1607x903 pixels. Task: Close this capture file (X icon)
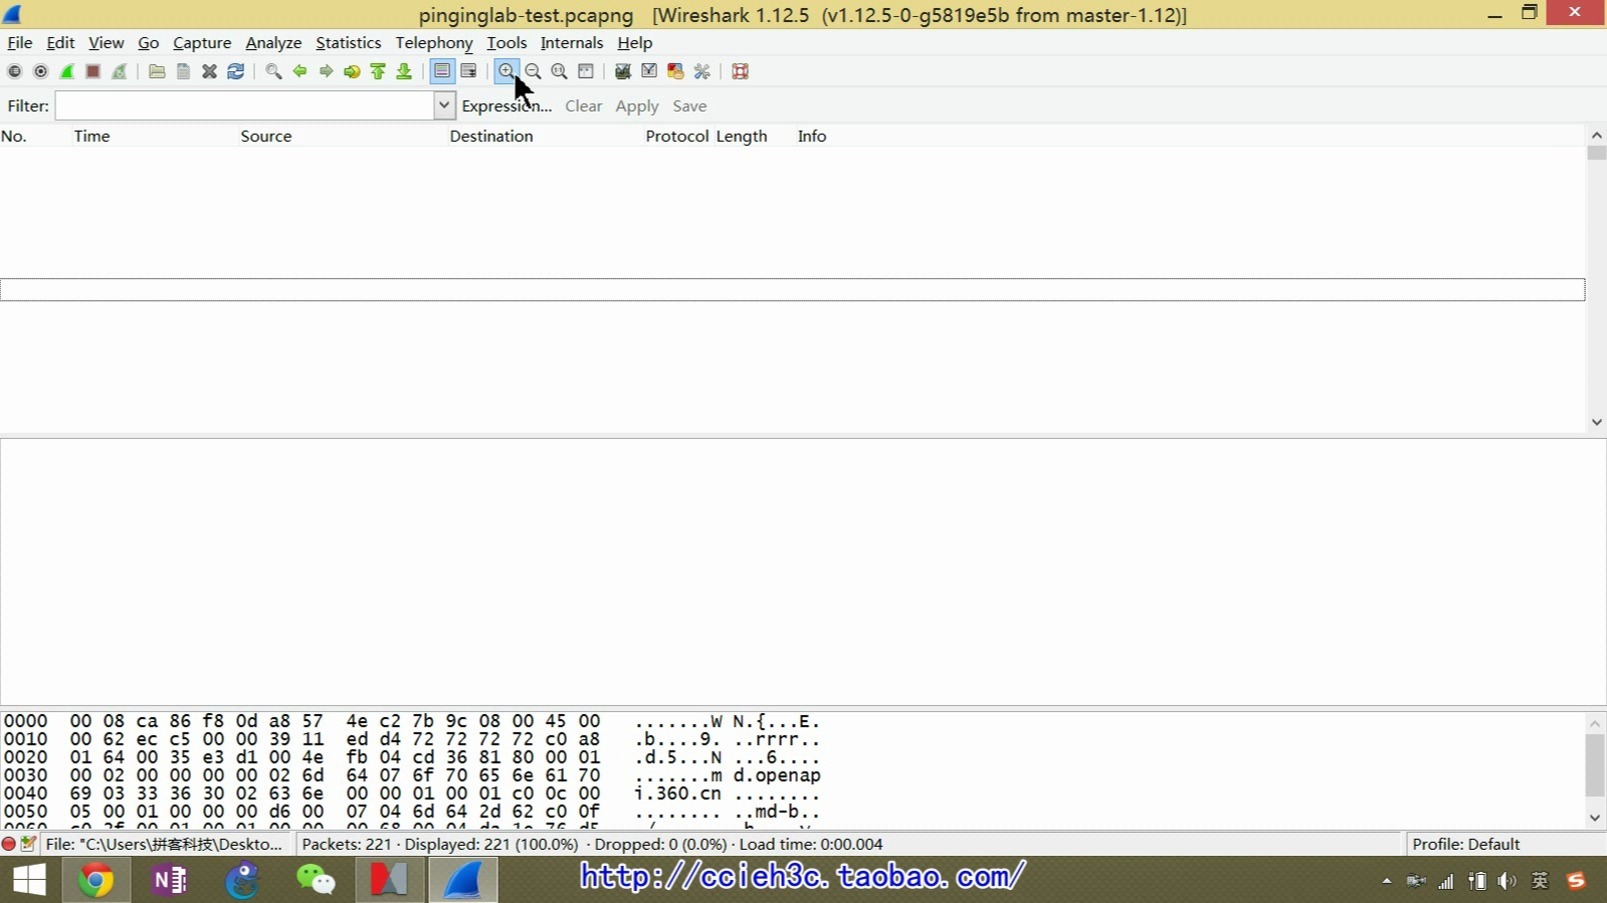coord(209,71)
